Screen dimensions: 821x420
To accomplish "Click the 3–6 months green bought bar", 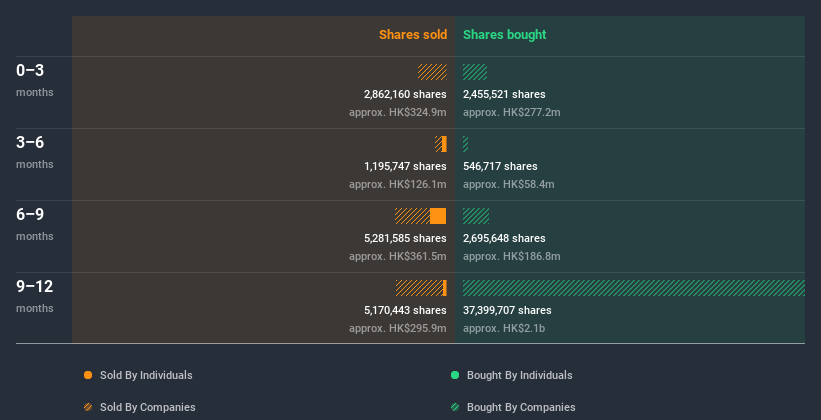I will tap(465, 144).
